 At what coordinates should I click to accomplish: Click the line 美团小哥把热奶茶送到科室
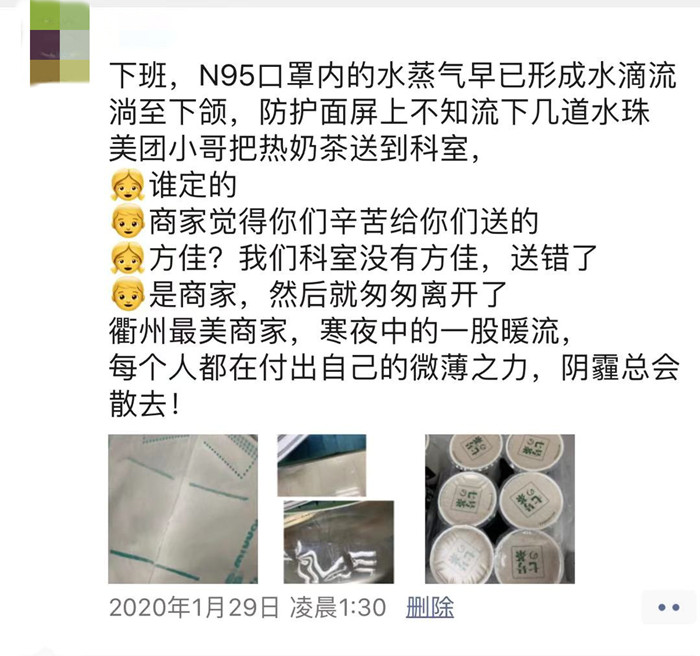tap(295, 149)
